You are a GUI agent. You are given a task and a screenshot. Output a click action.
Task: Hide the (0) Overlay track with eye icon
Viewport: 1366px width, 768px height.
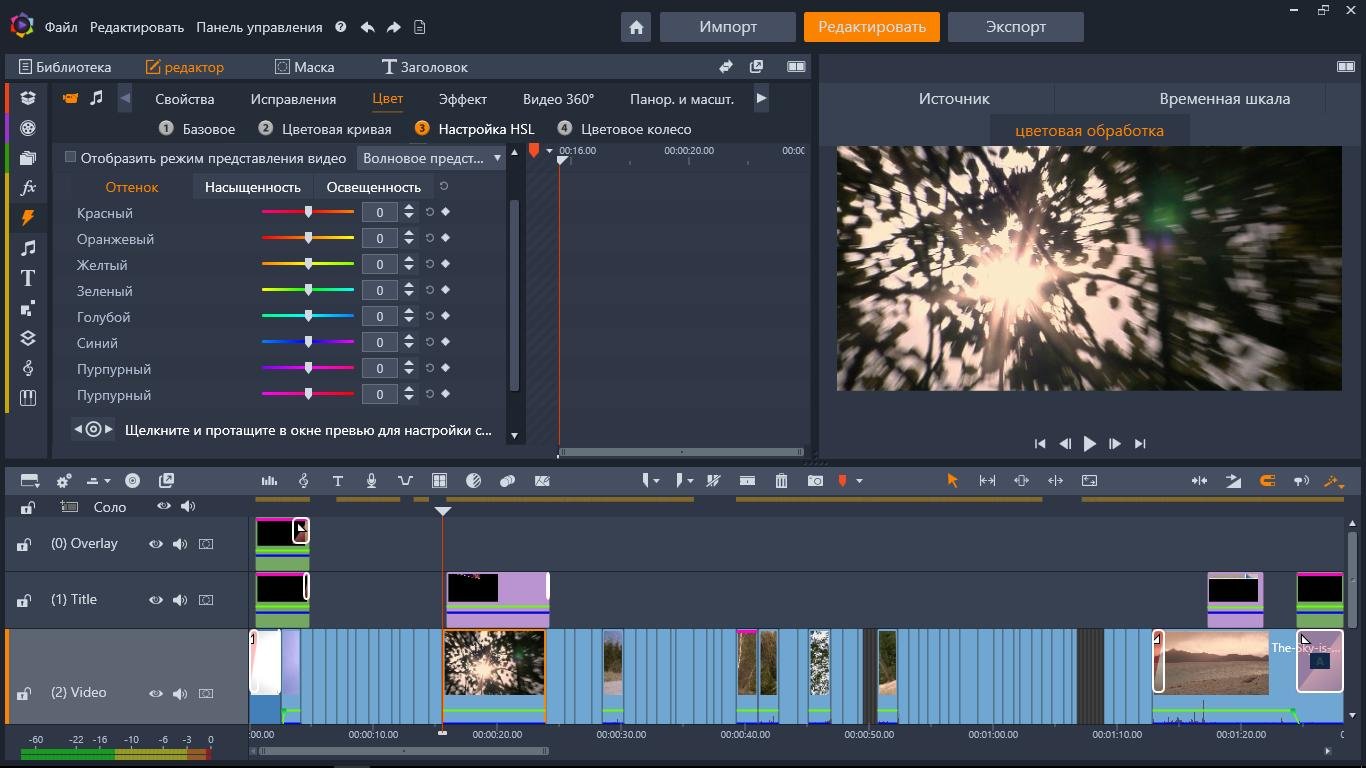(156, 544)
